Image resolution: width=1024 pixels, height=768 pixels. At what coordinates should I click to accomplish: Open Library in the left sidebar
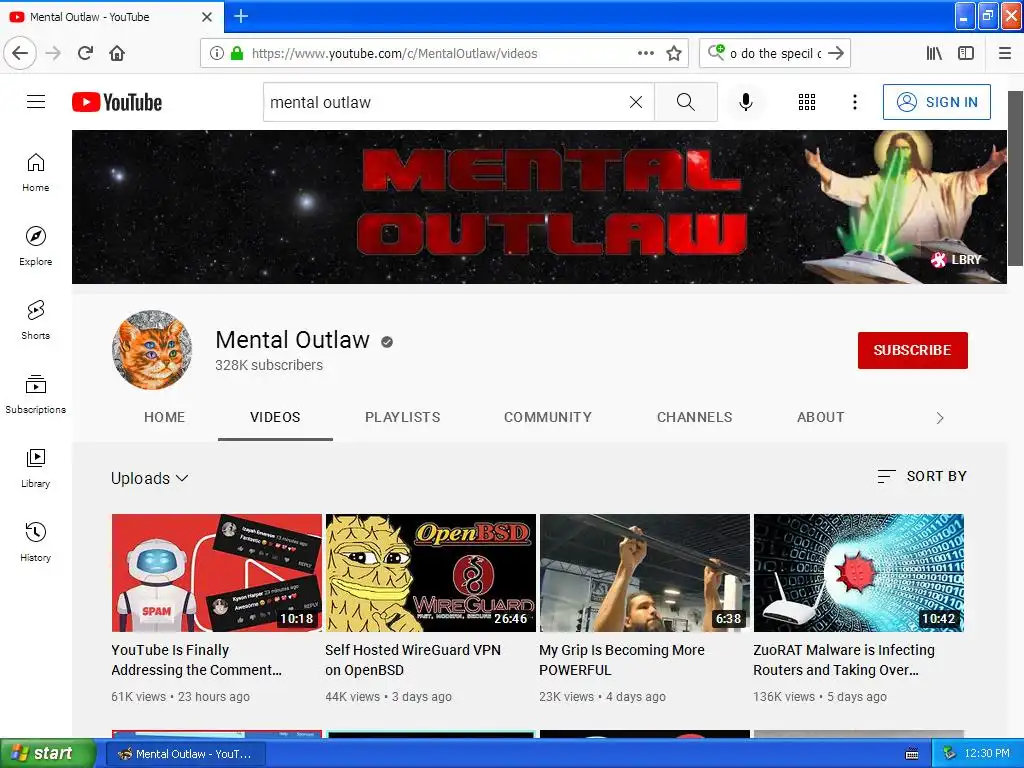point(36,468)
